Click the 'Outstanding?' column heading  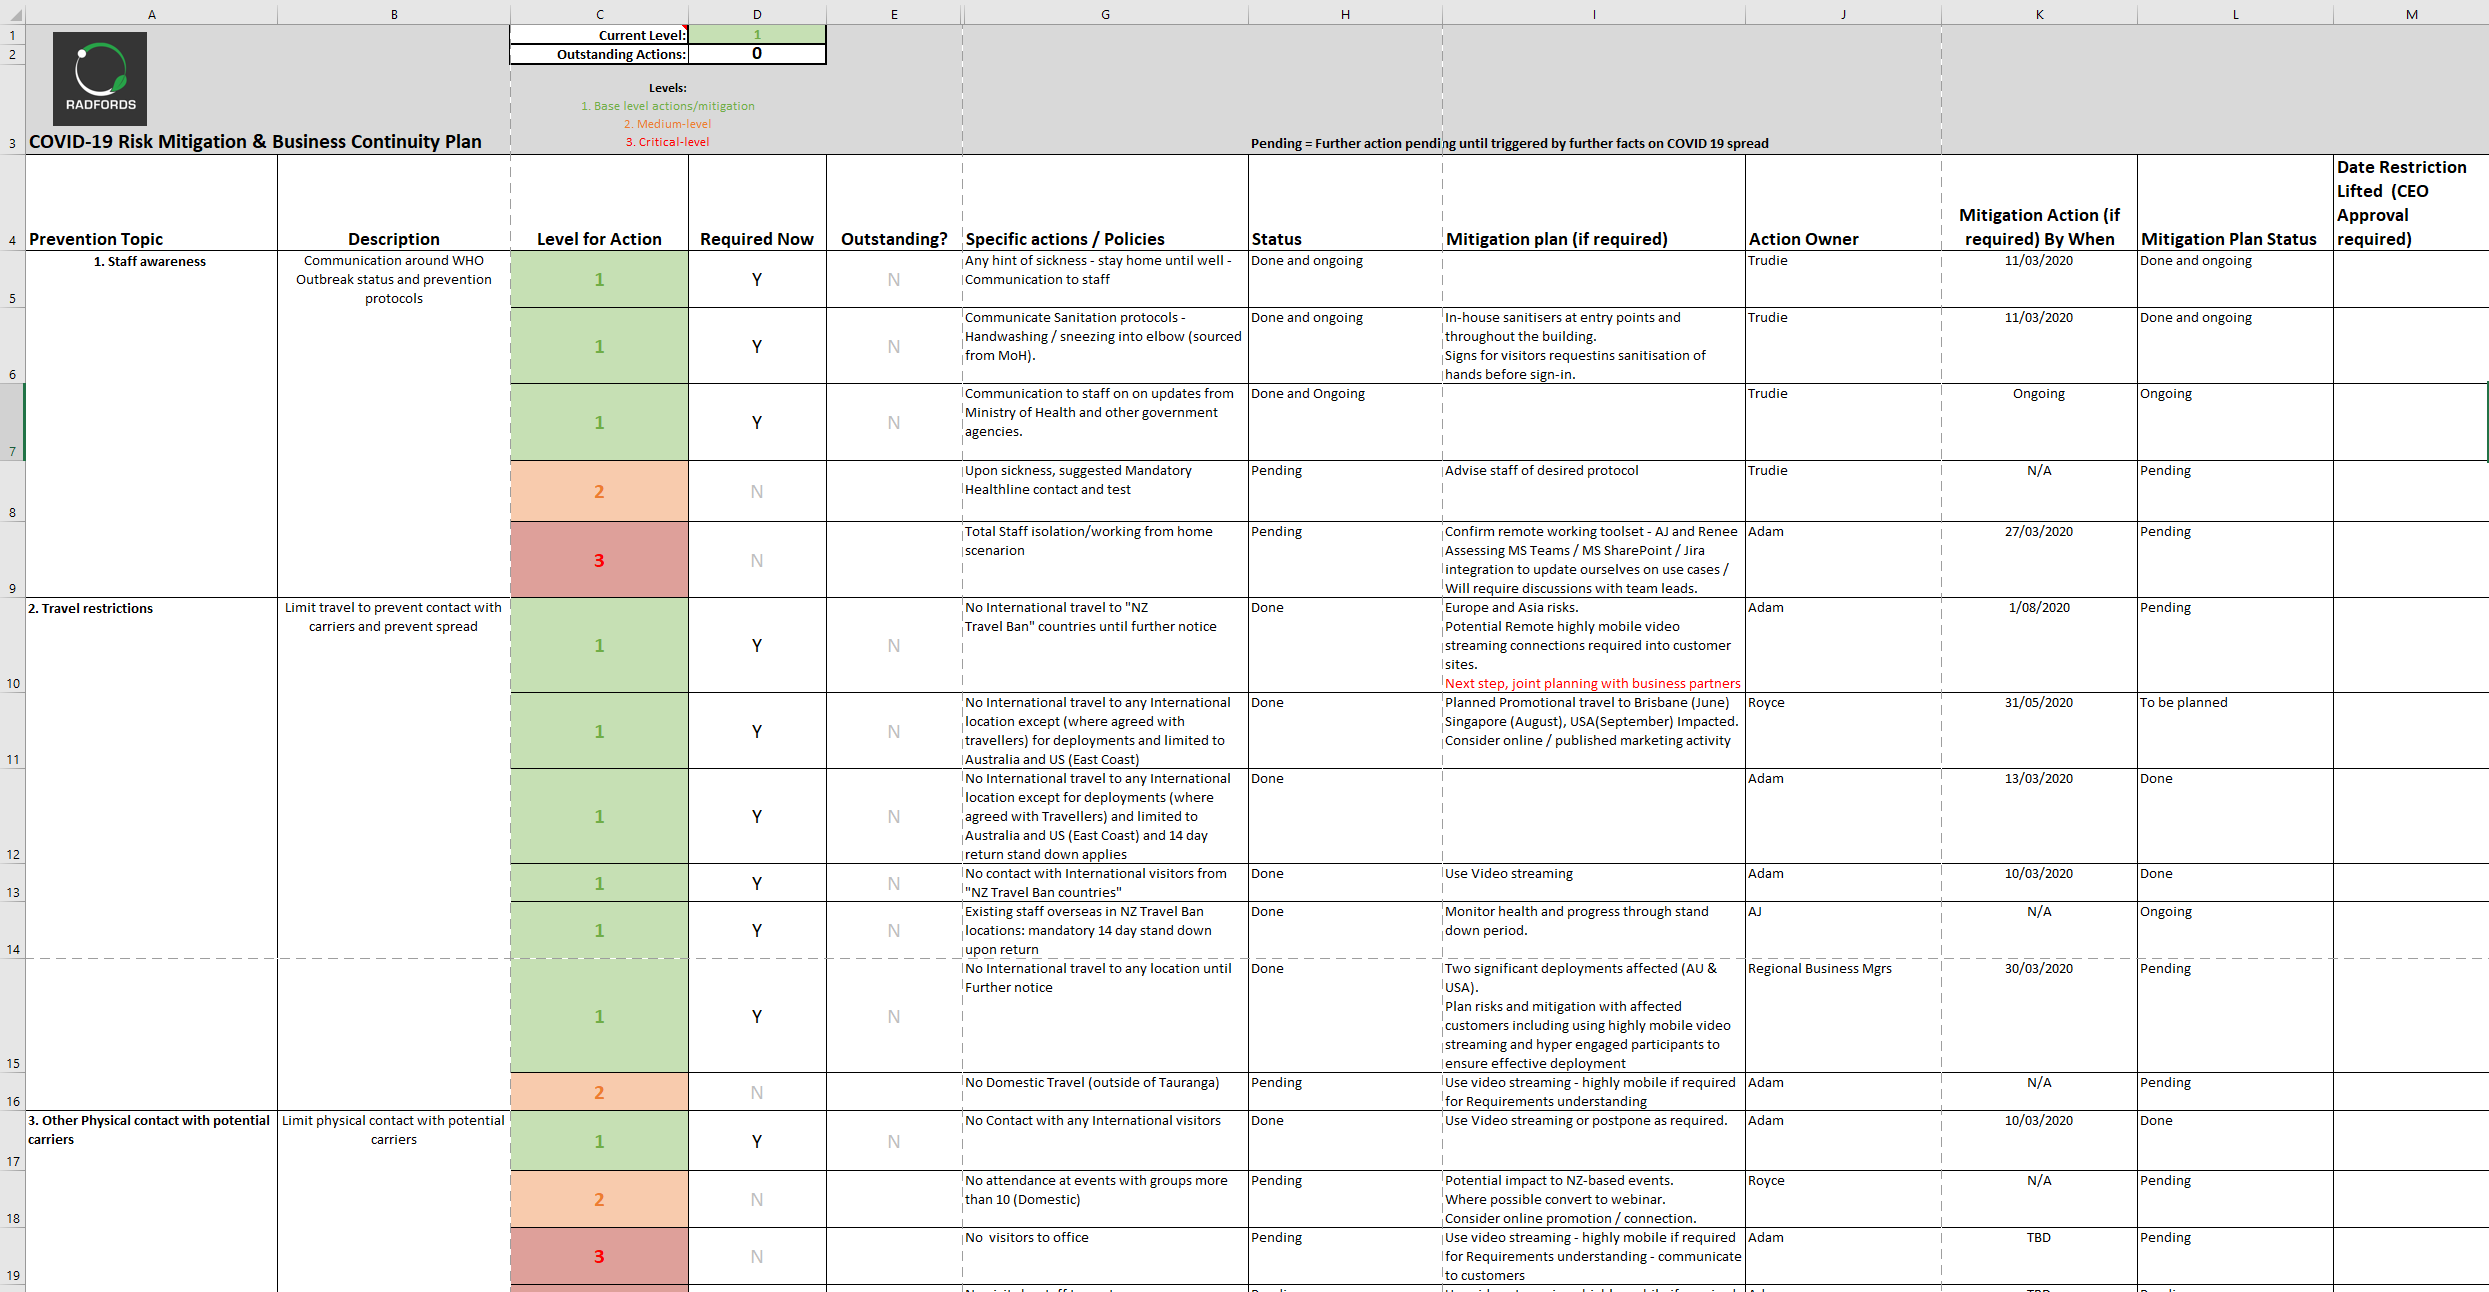pyautogui.click(x=894, y=239)
